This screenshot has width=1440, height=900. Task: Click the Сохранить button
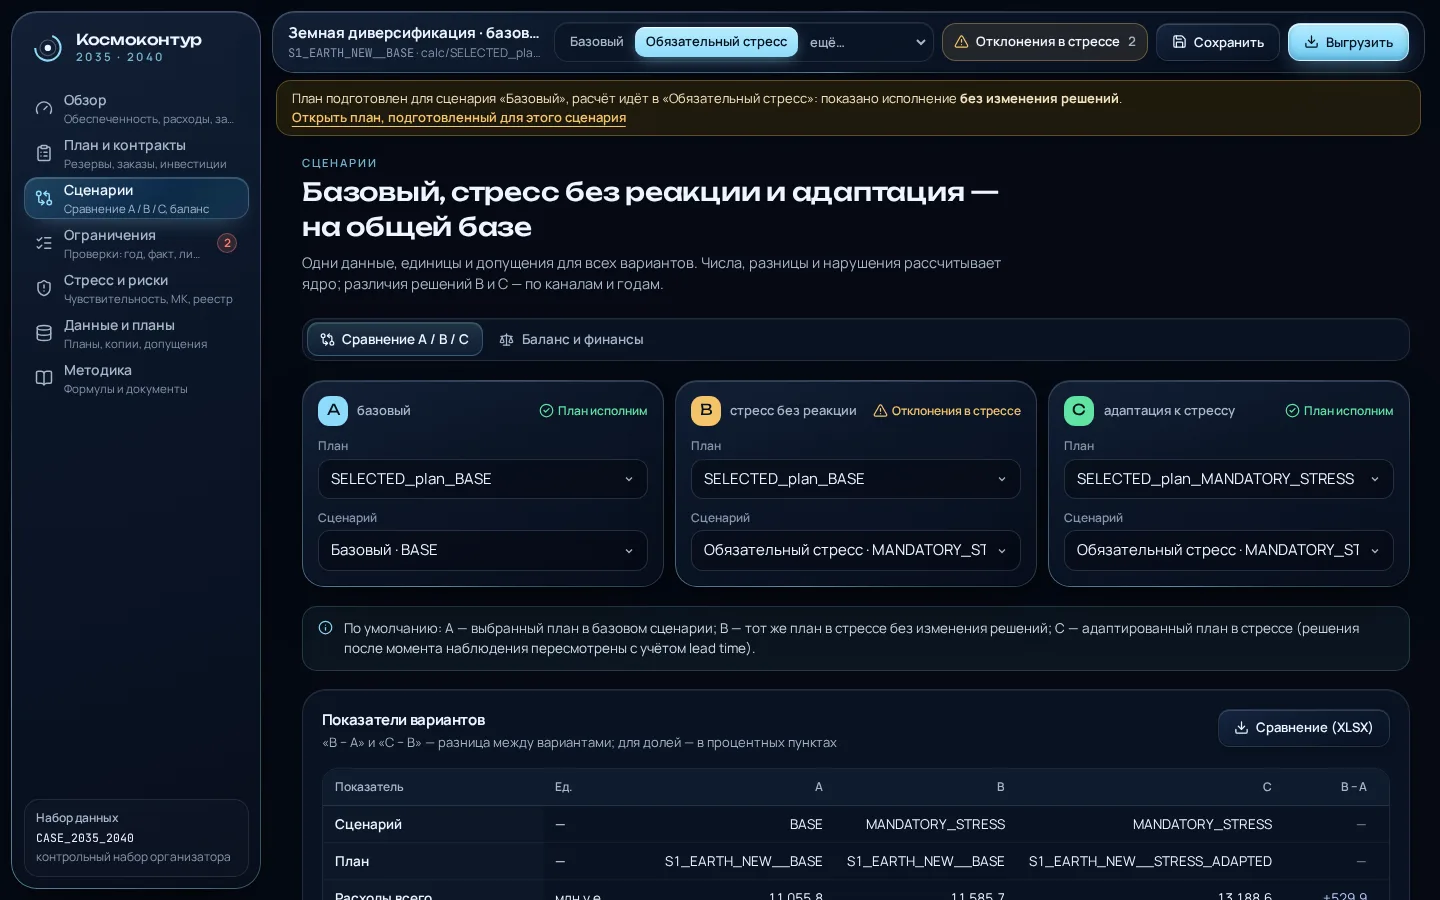1217,42
